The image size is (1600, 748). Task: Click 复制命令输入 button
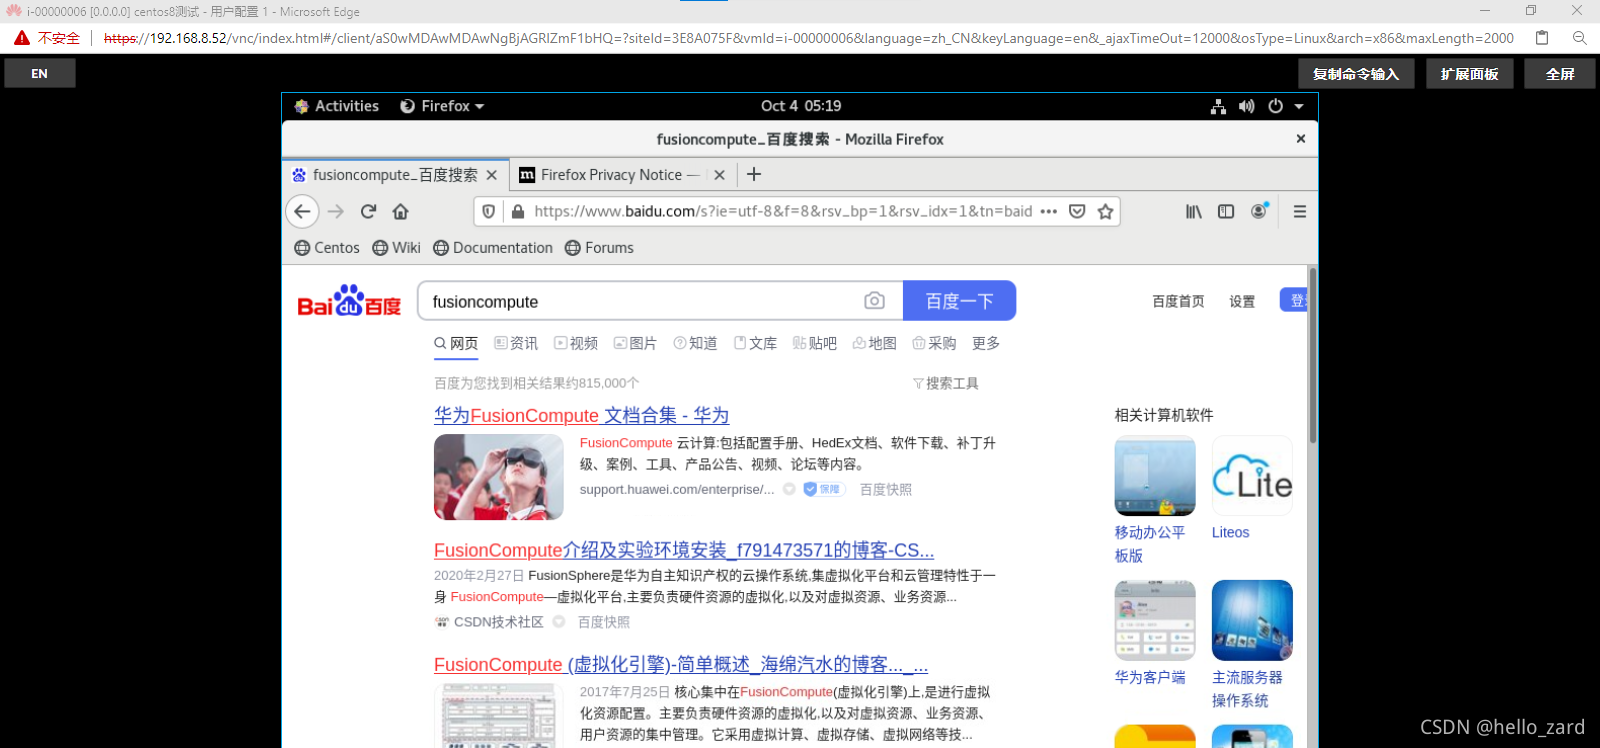click(x=1355, y=74)
